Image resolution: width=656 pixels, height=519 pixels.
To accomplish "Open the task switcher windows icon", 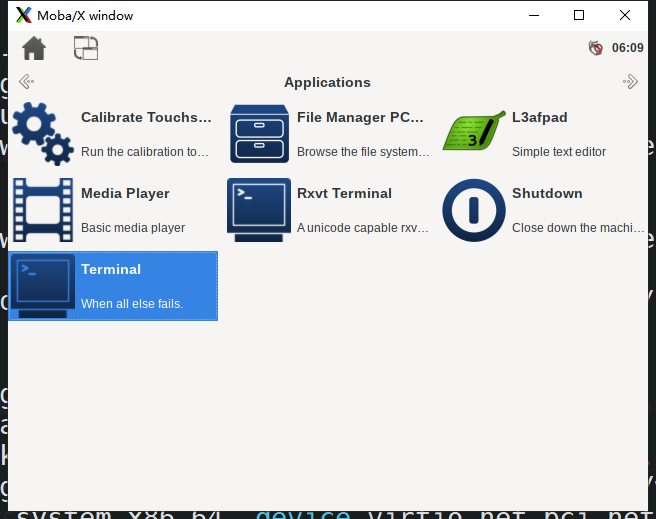I will coord(86,48).
